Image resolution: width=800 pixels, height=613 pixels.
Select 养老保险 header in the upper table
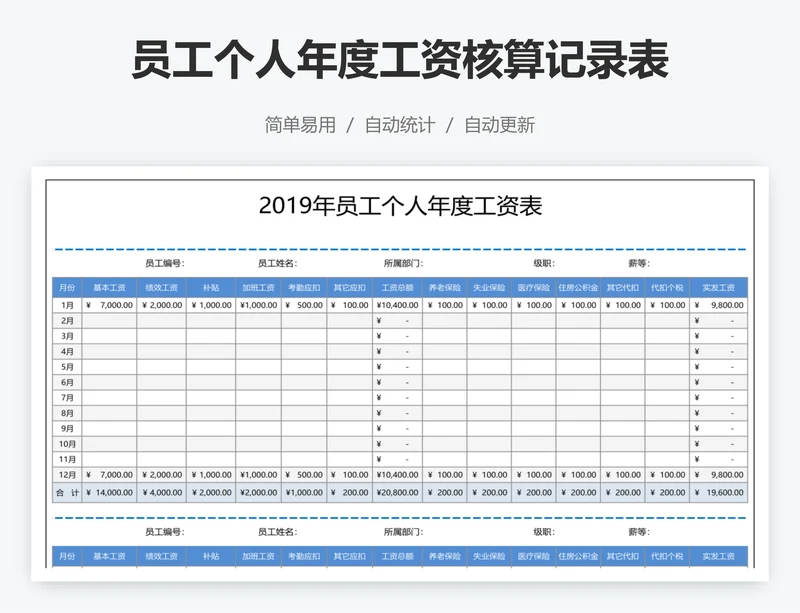[445, 288]
